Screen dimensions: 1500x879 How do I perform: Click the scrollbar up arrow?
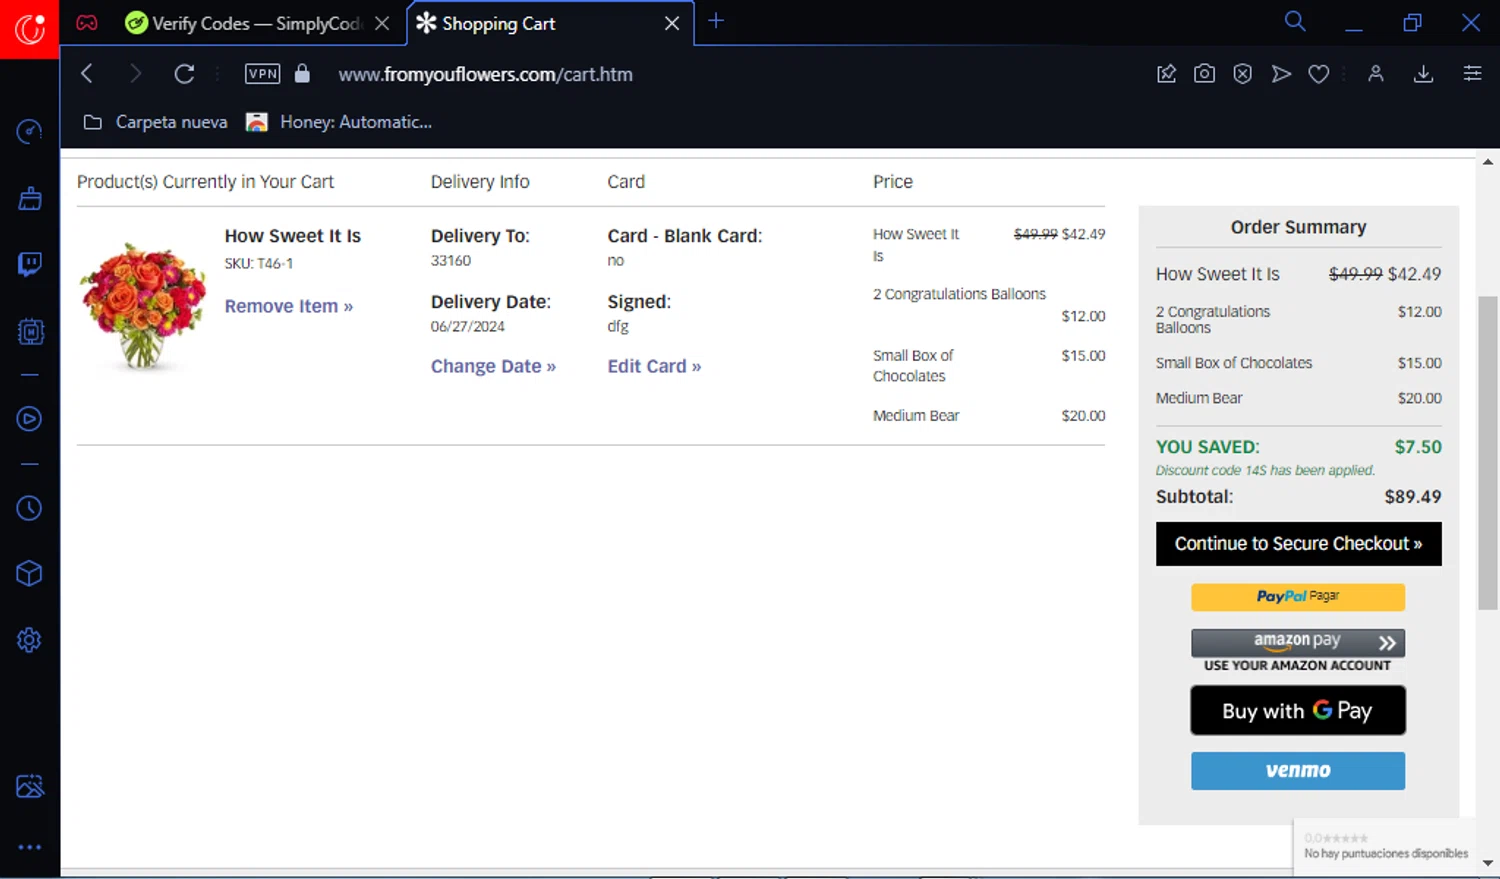coord(1488,161)
